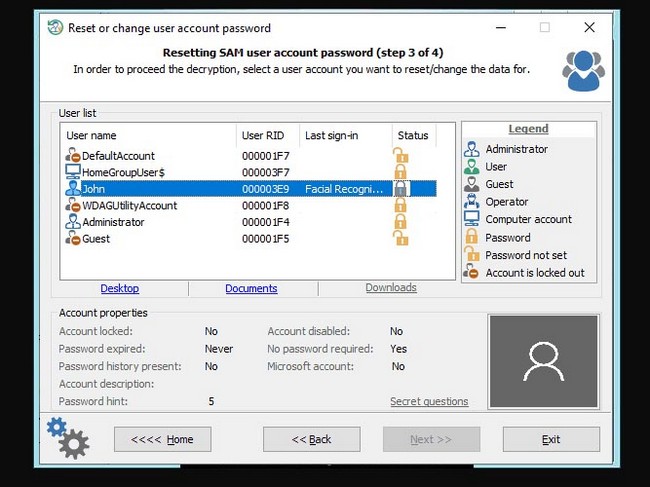Click the users group icon in header
The width and height of the screenshot is (650, 487).
click(582, 68)
